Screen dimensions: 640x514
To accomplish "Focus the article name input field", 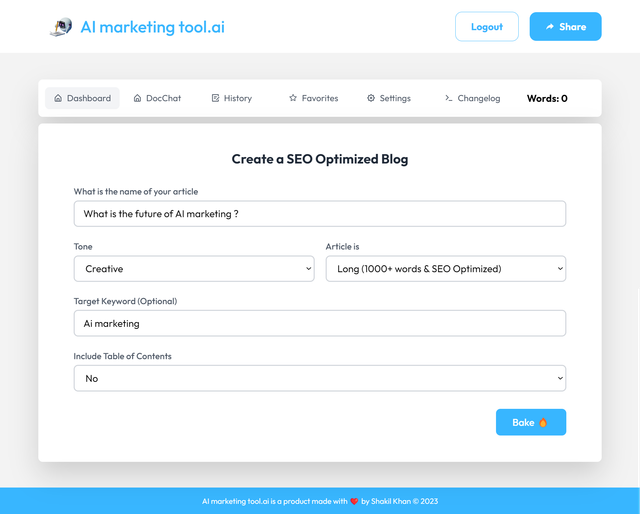I will point(320,214).
